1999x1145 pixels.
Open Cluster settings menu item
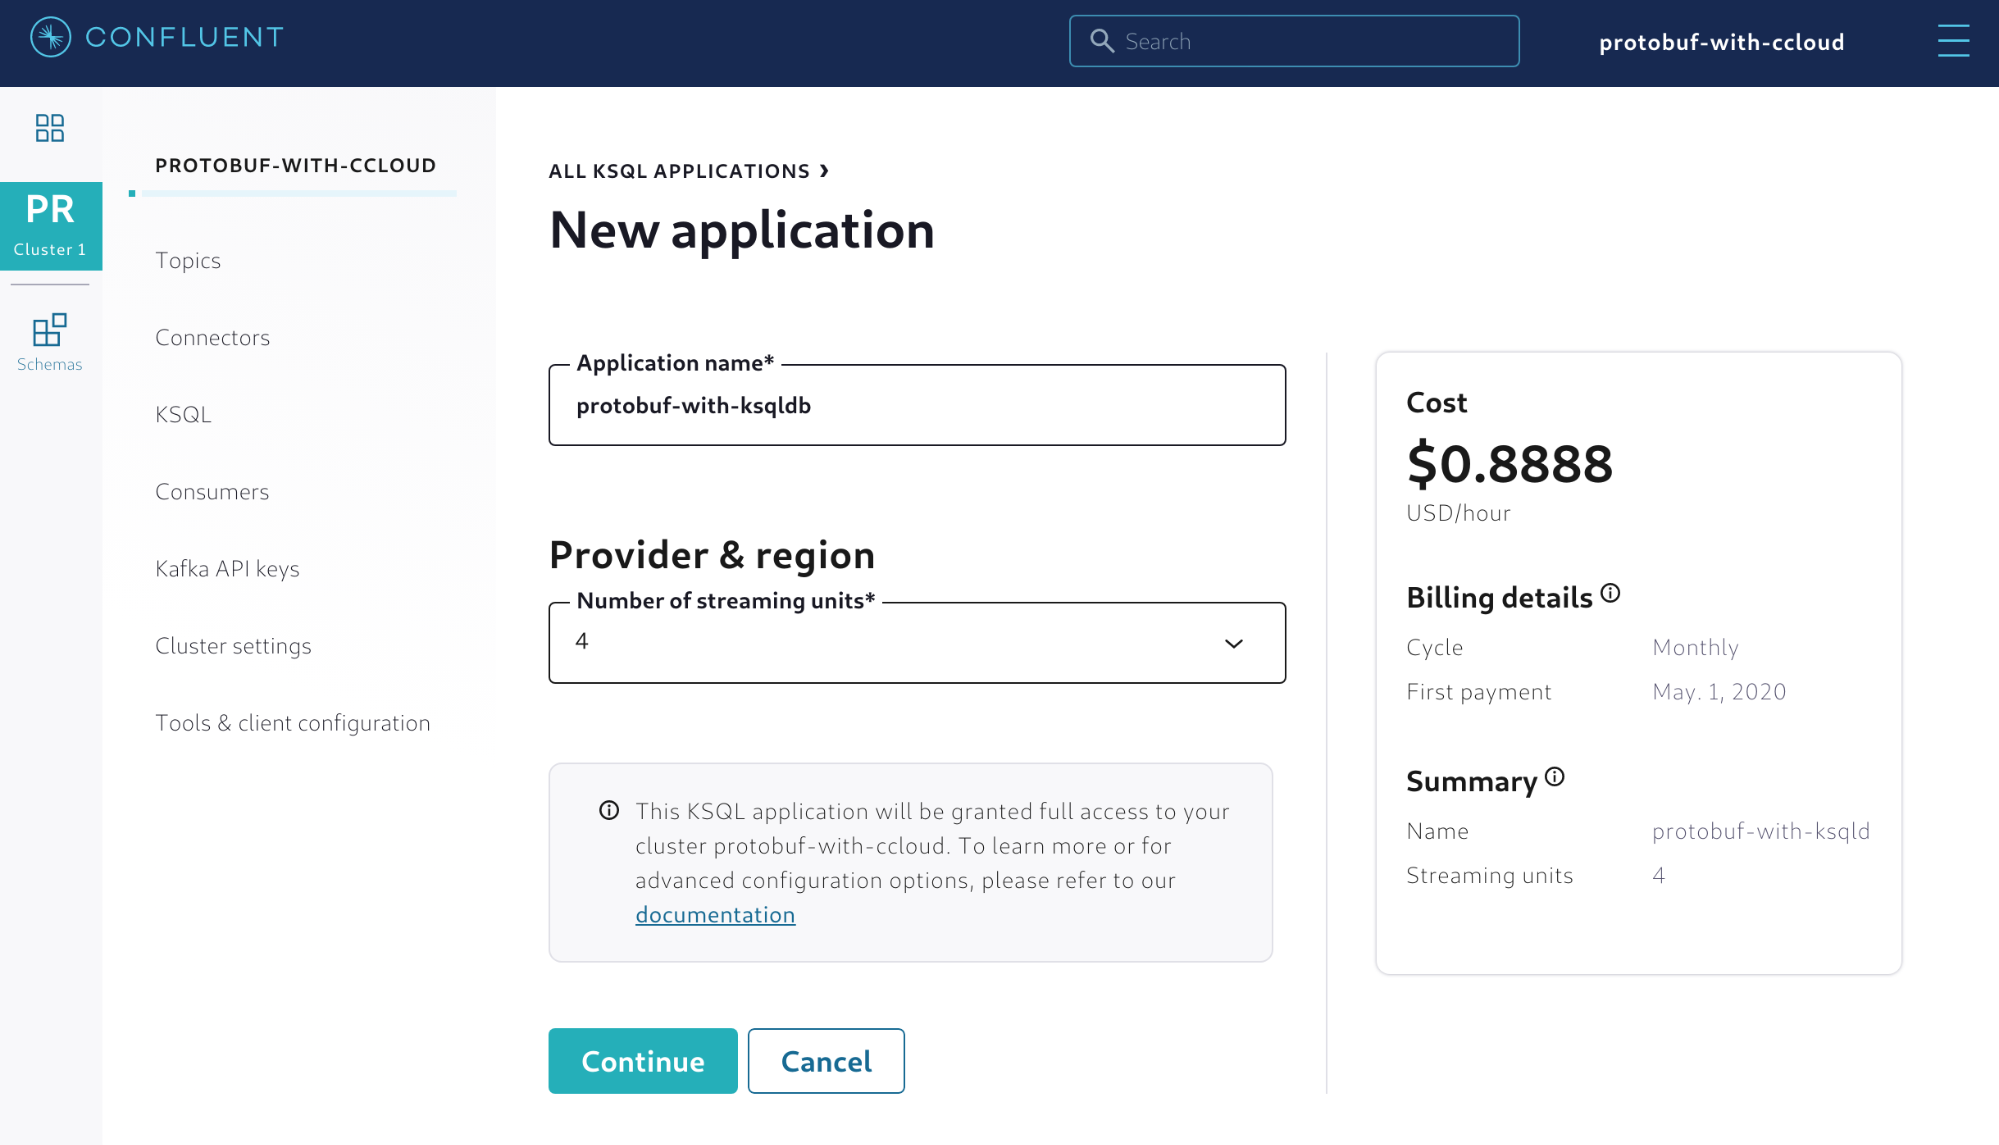[x=234, y=646]
